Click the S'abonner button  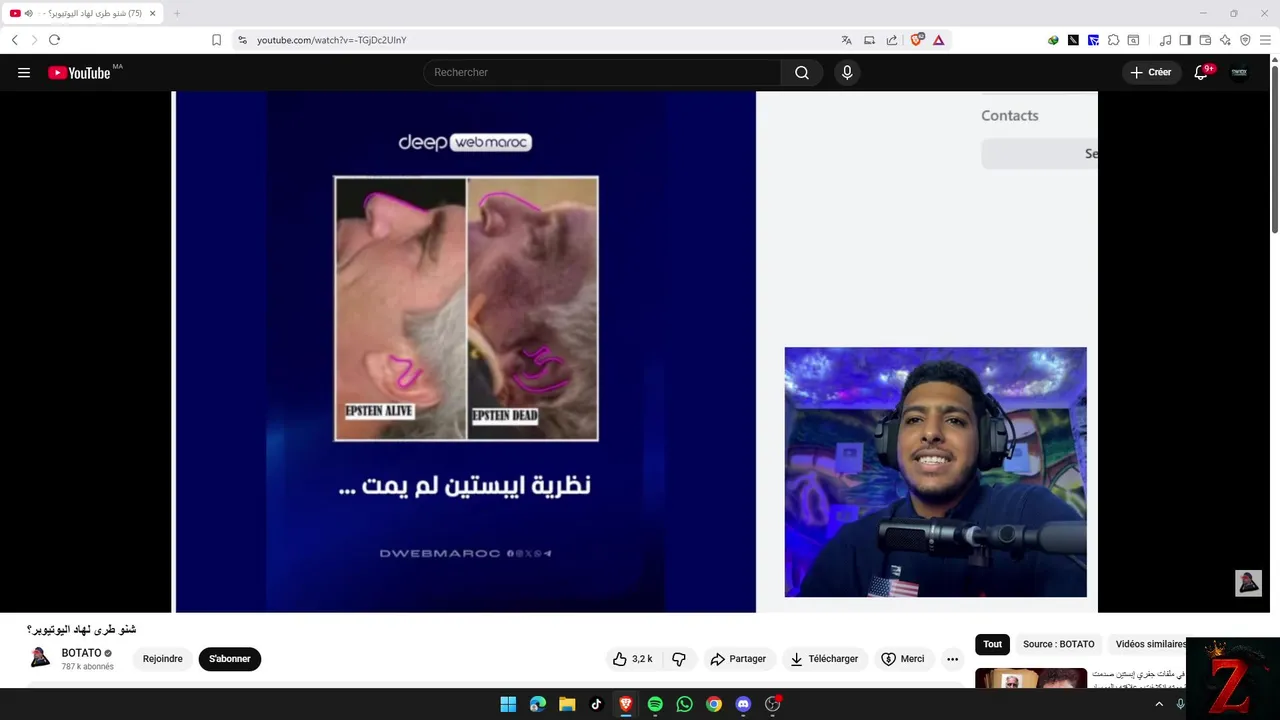[x=230, y=659]
